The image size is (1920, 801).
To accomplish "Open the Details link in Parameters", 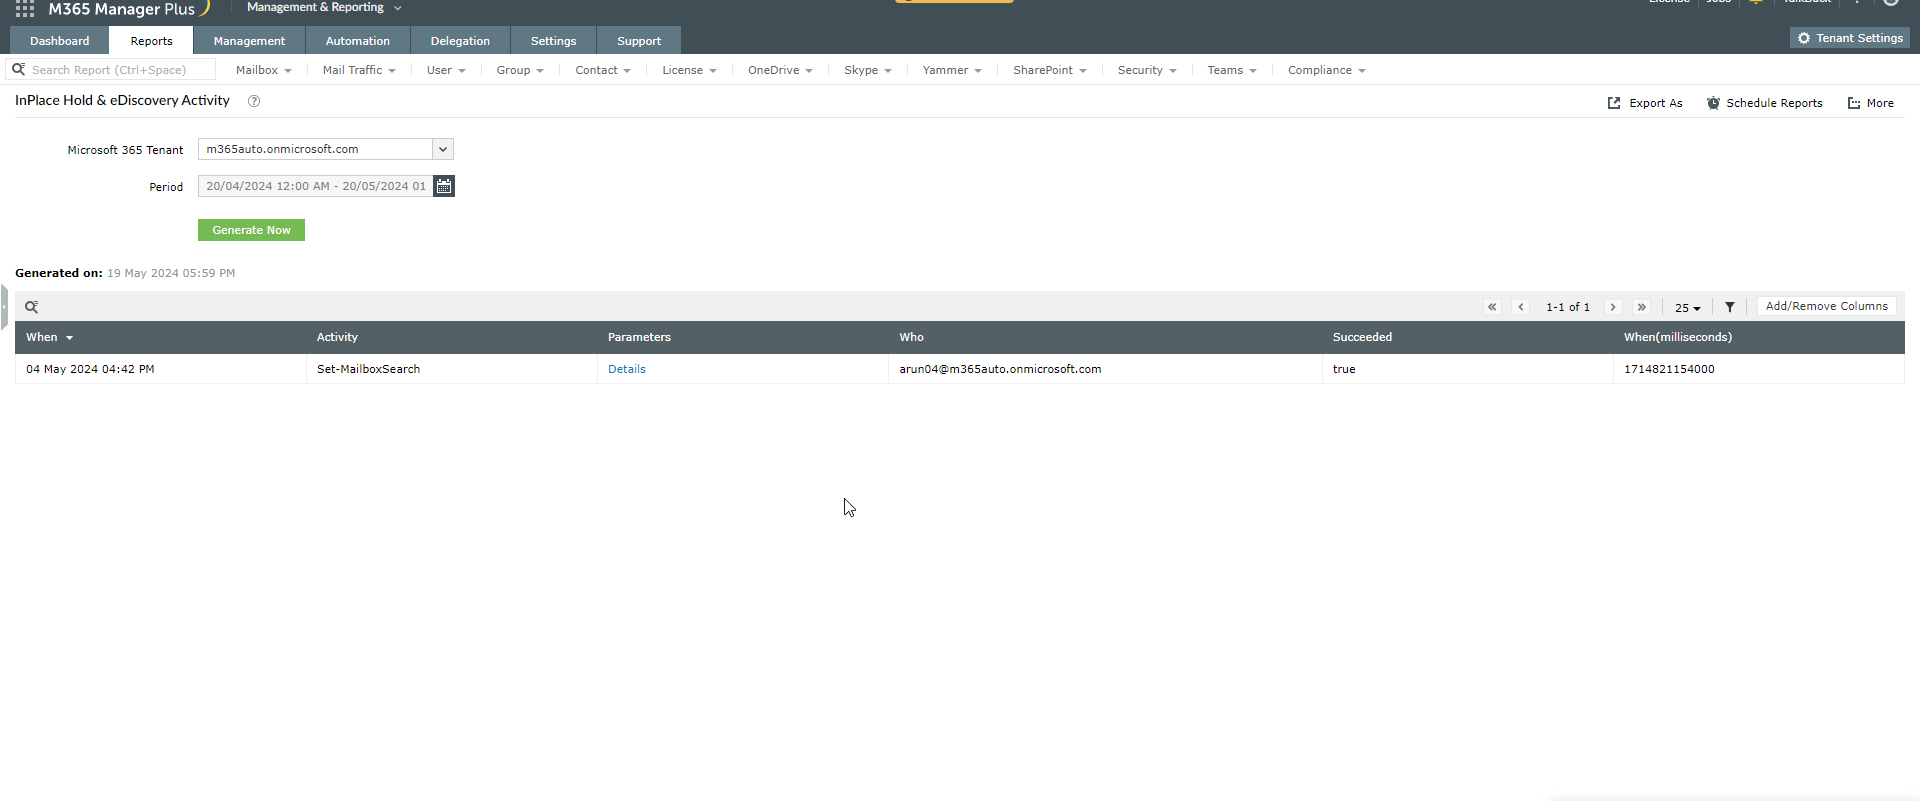I will 627,369.
